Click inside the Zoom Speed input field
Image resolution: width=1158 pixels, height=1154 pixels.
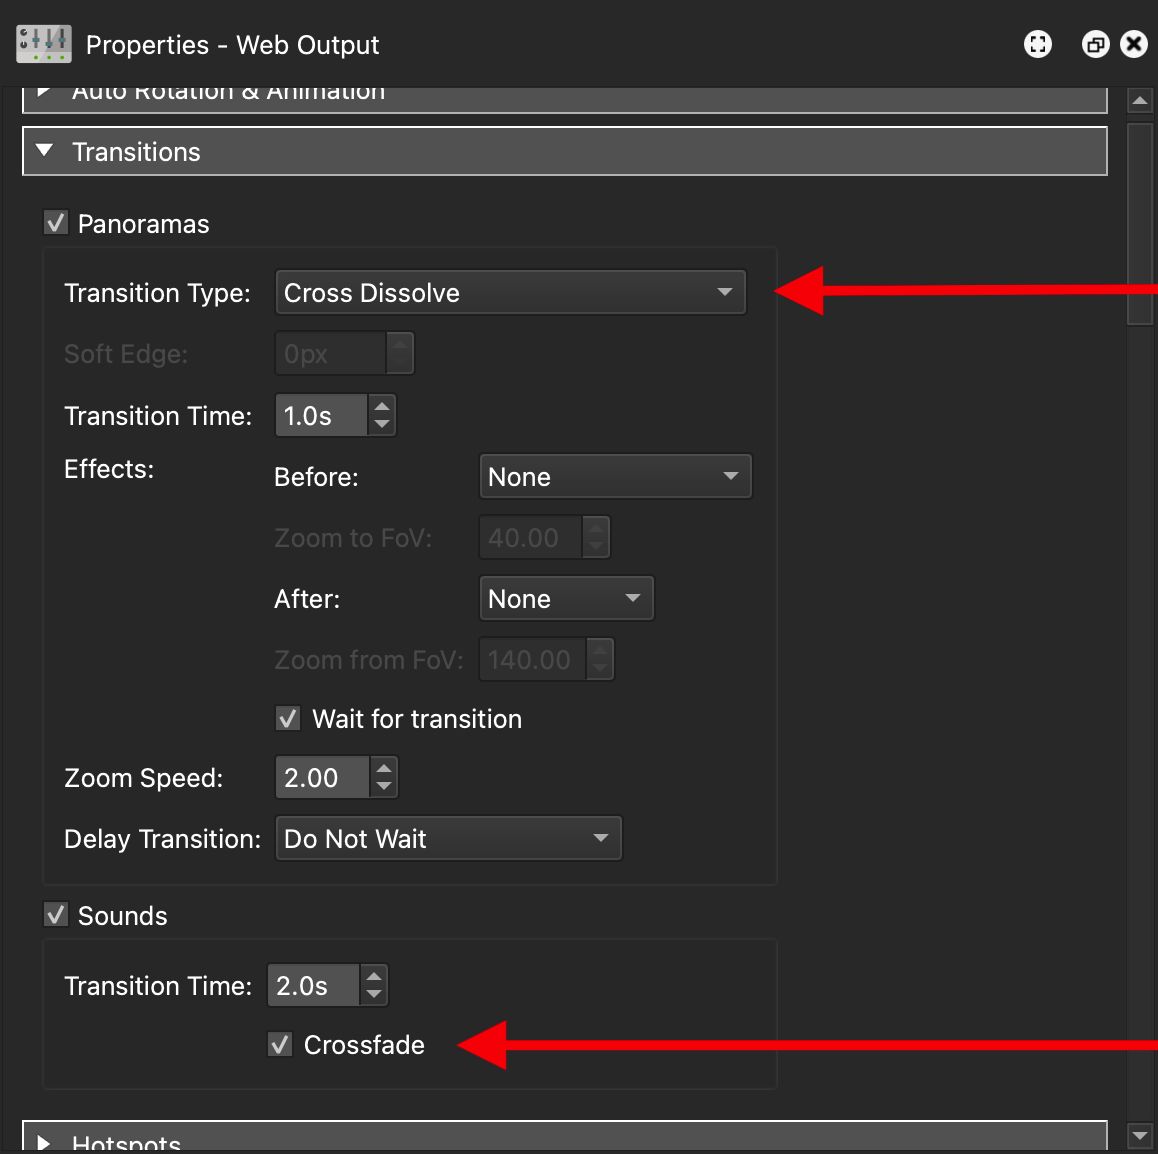coord(320,777)
